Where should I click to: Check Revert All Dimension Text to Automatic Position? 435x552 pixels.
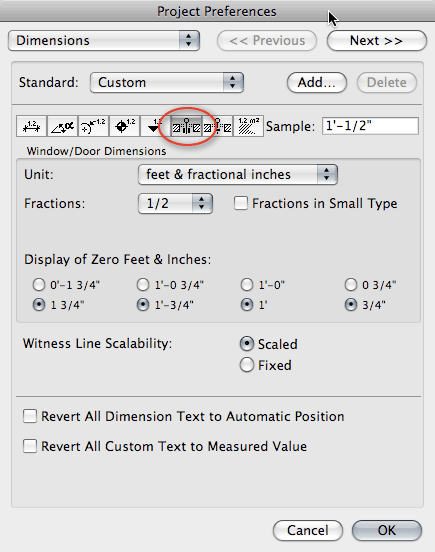[30, 416]
